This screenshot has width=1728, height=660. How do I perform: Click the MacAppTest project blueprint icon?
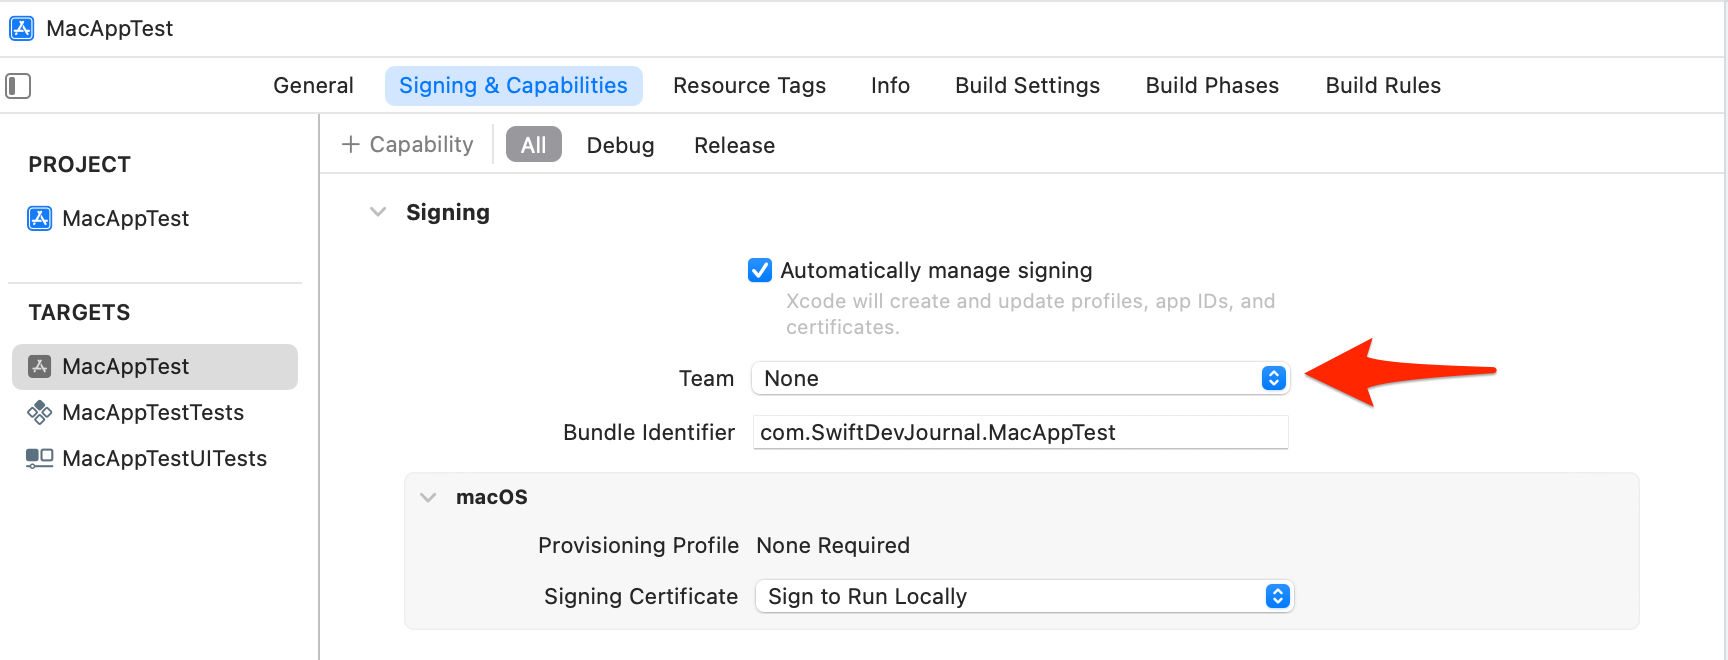(x=39, y=218)
